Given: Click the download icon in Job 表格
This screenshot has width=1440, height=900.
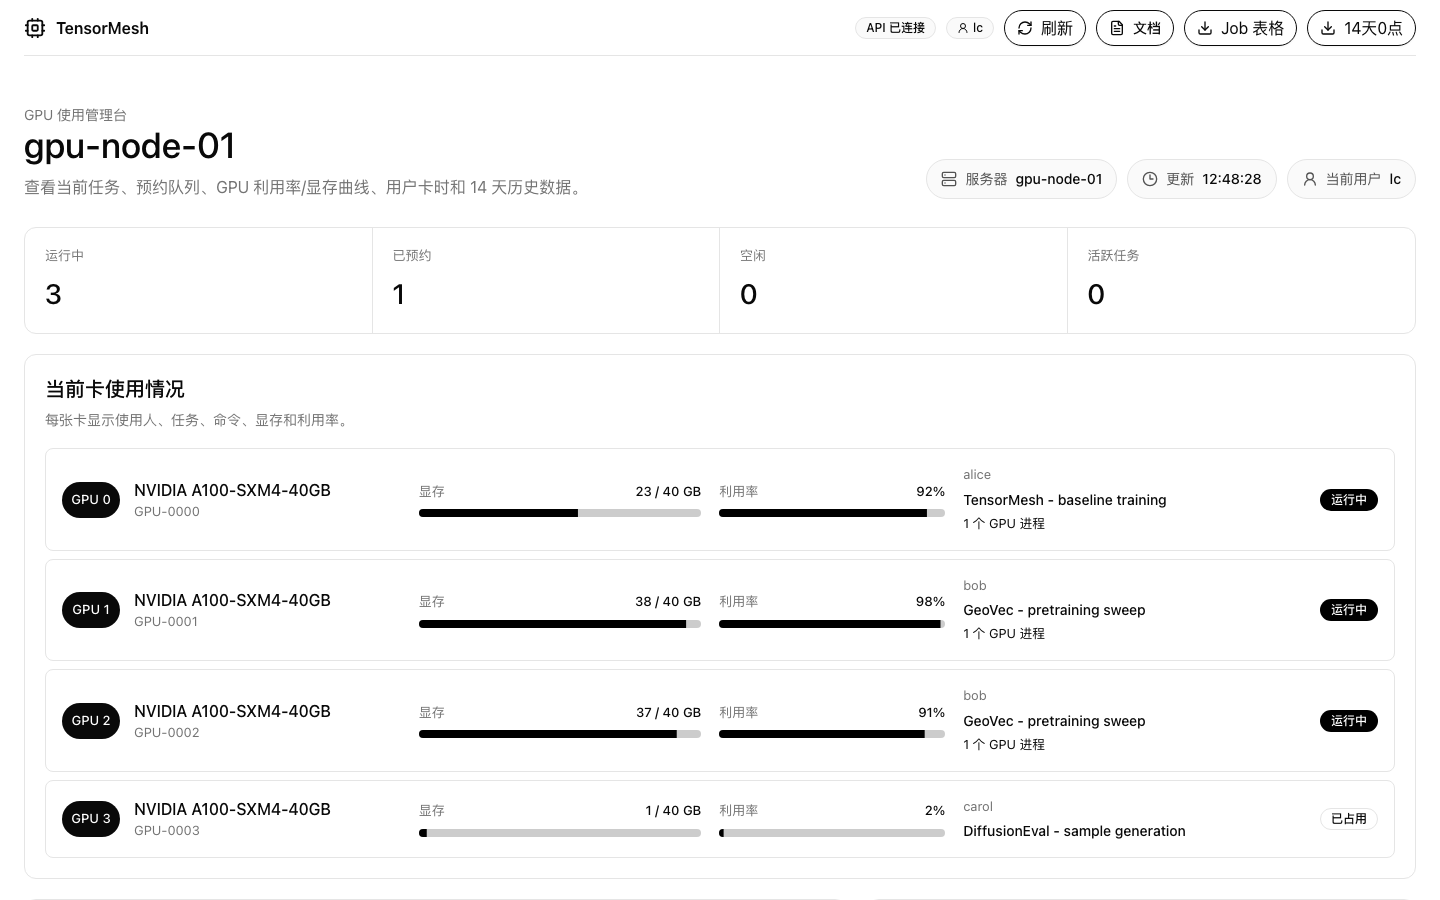Looking at the screenshot, I should pos(1205,28).
